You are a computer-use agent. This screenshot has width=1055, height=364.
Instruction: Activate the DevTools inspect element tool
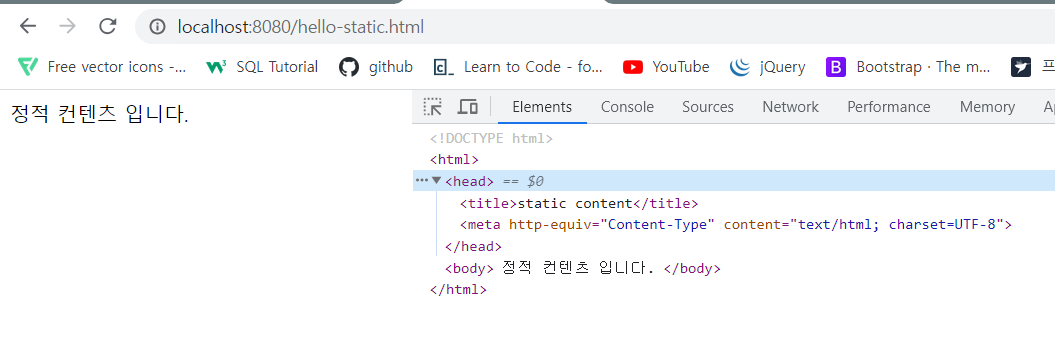point(433,106)
